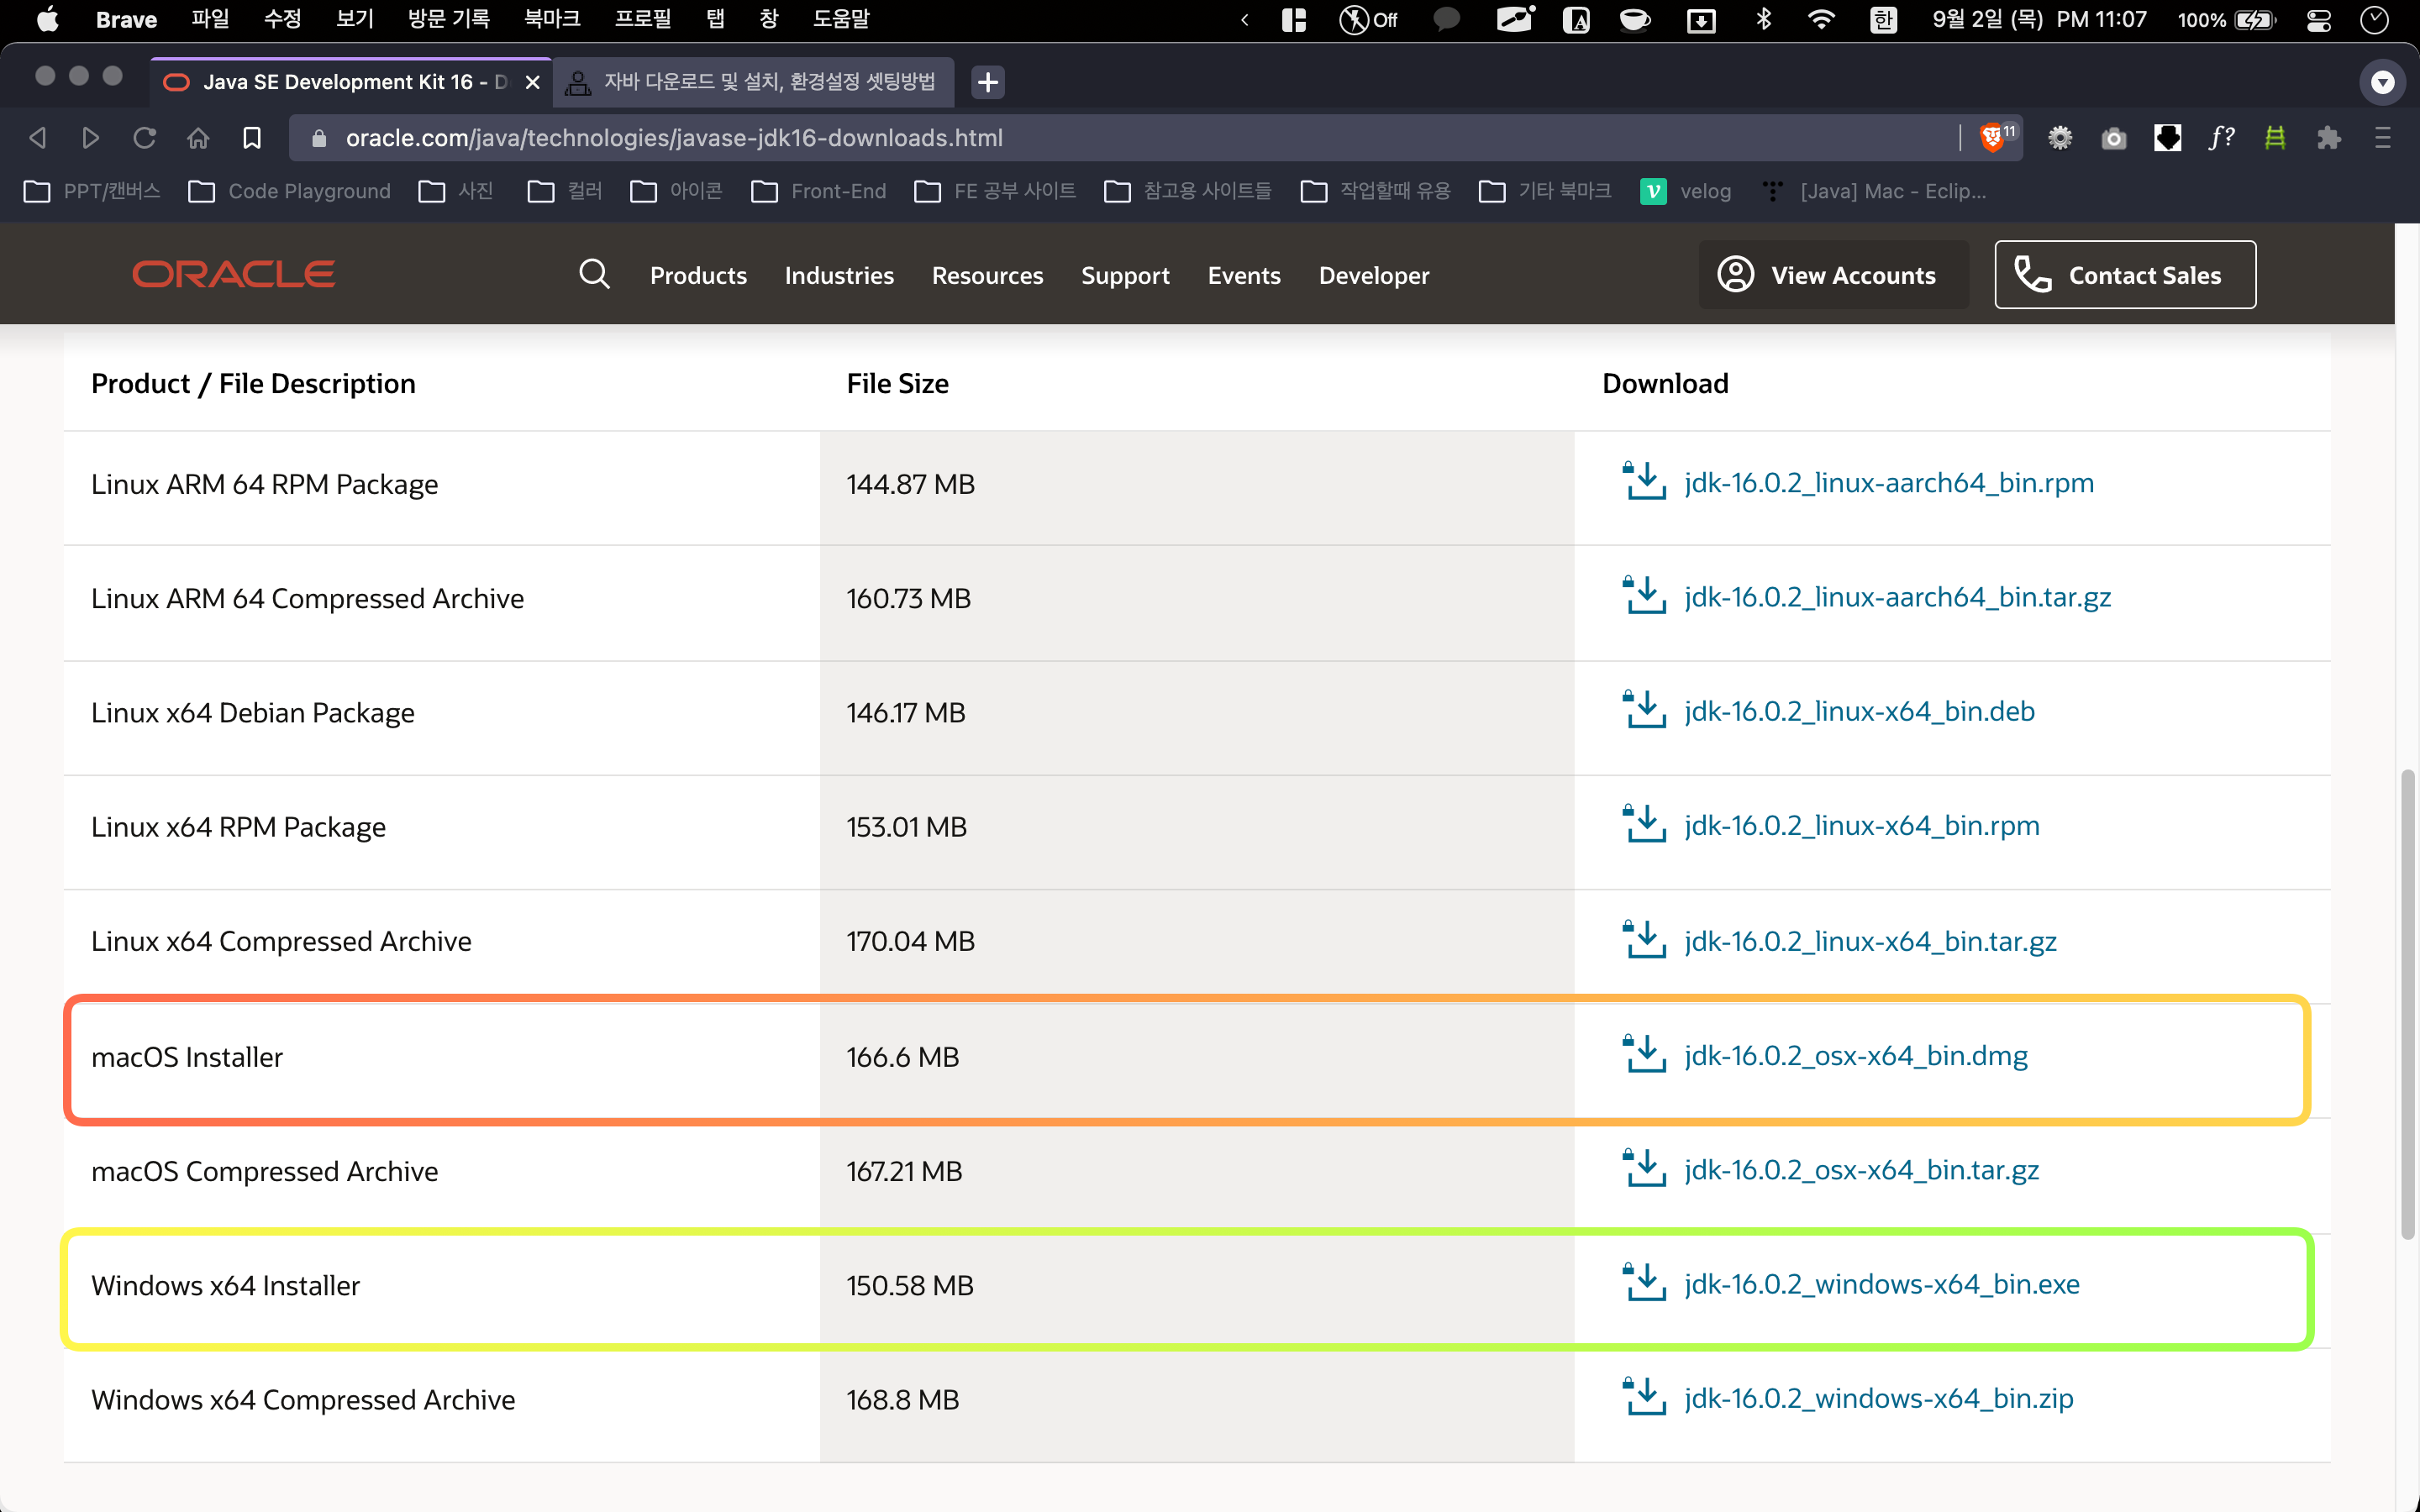Image resolution: width=2420 pixels, height=1512 pixels.
Task: Open the FE 공부 사이트 bookmarks folder
Action: [x=995, y=191]
